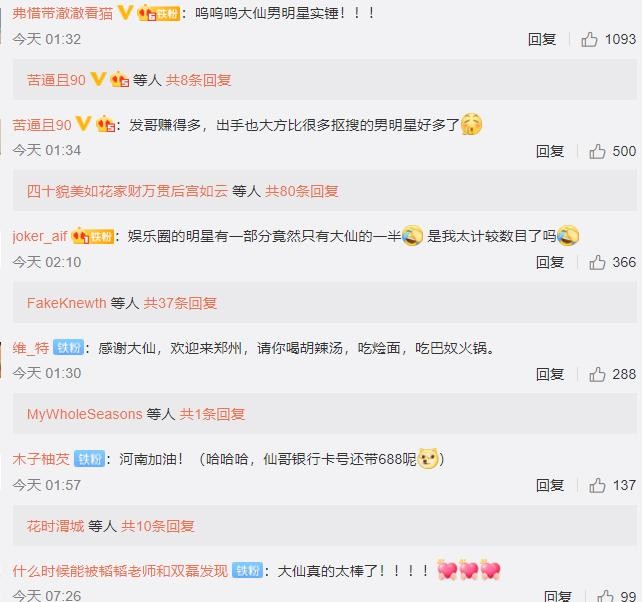Open FakeKnewth's profile link
Image resolution: width=642 pixels, height=602 pixels.
pos(67,303)
